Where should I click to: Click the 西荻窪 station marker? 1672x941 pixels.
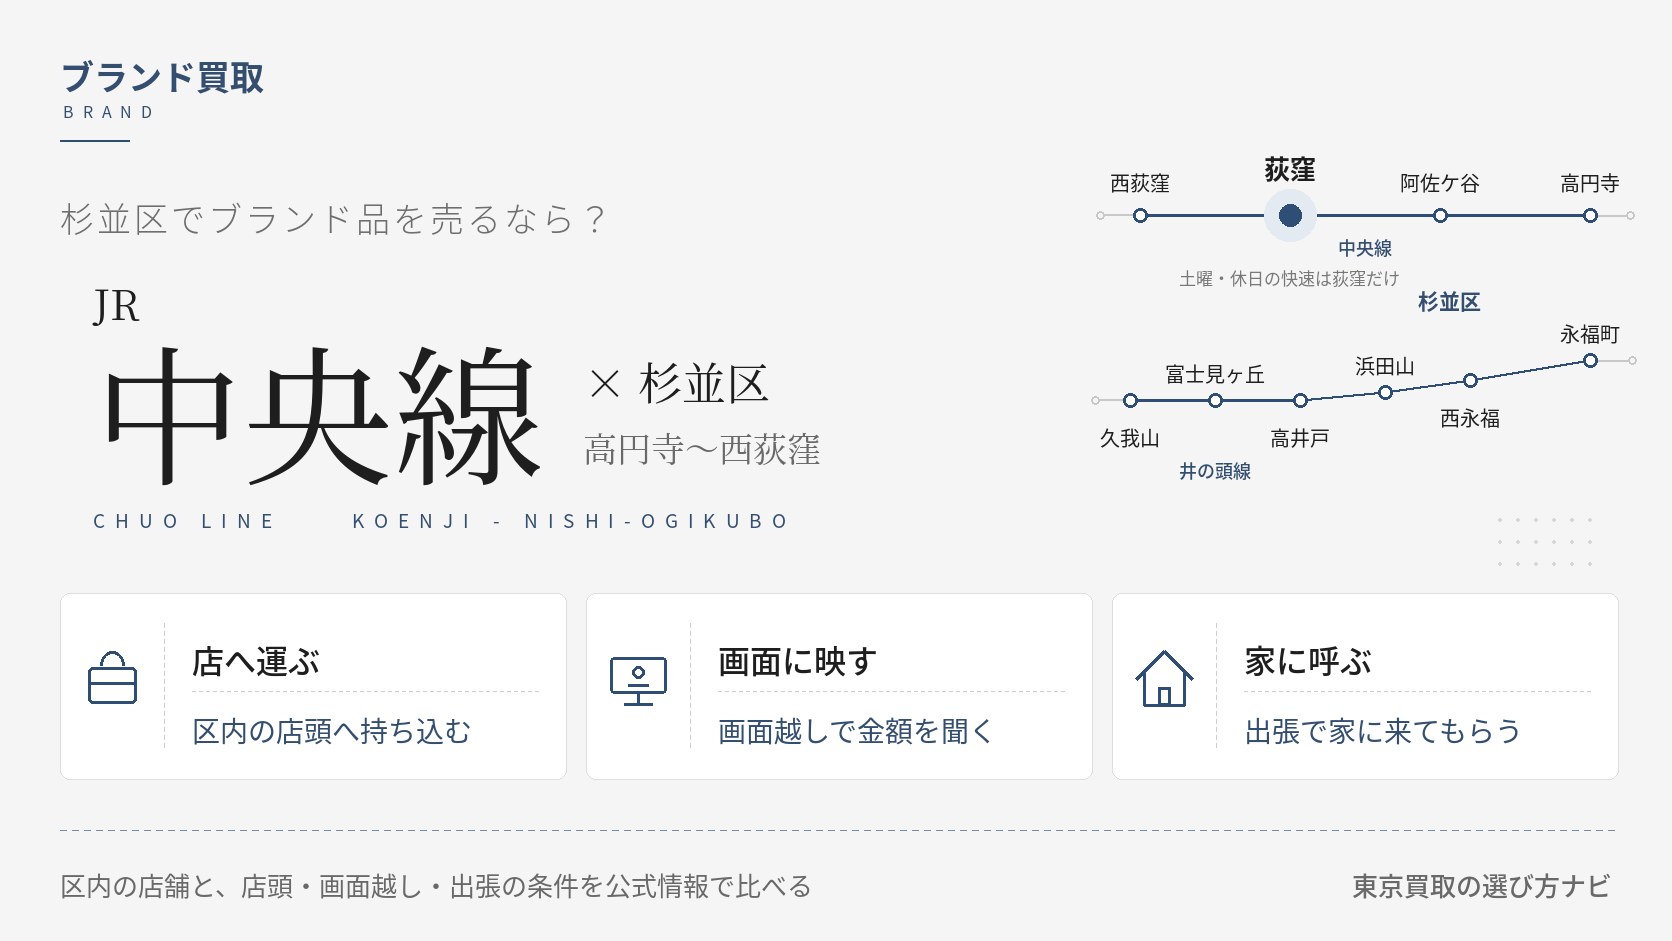(x=1140, y=215)
